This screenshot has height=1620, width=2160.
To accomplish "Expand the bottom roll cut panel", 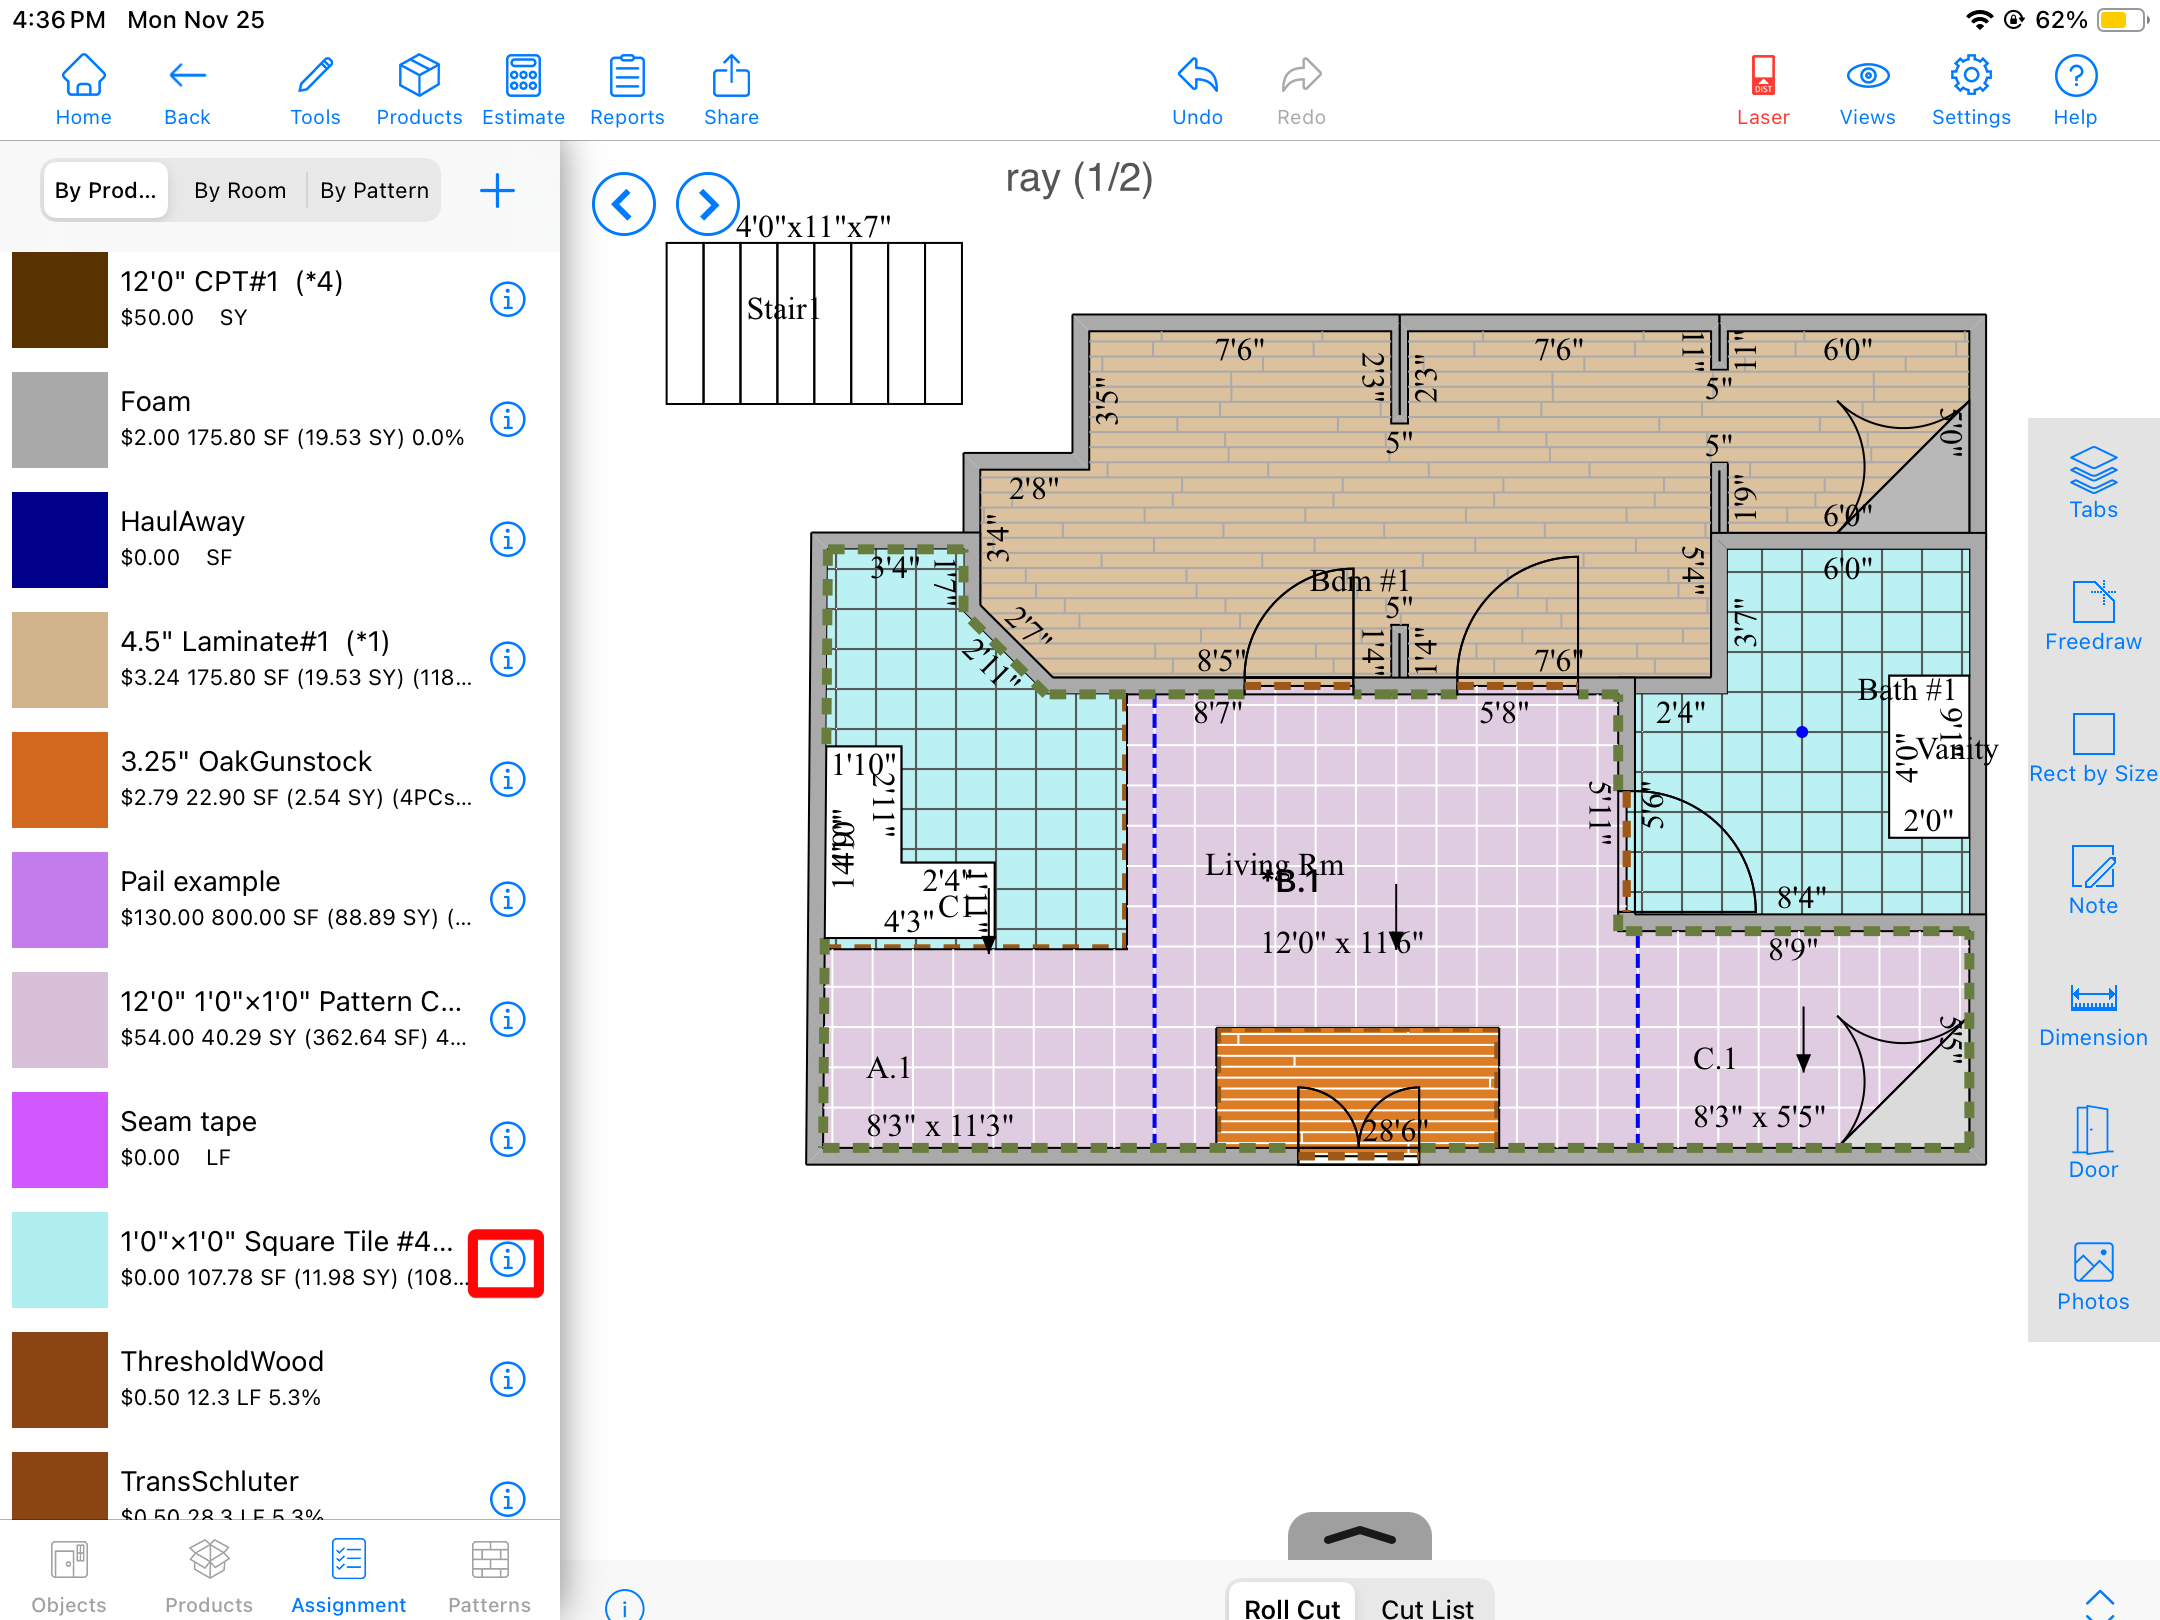I will coord(1359,1536).
